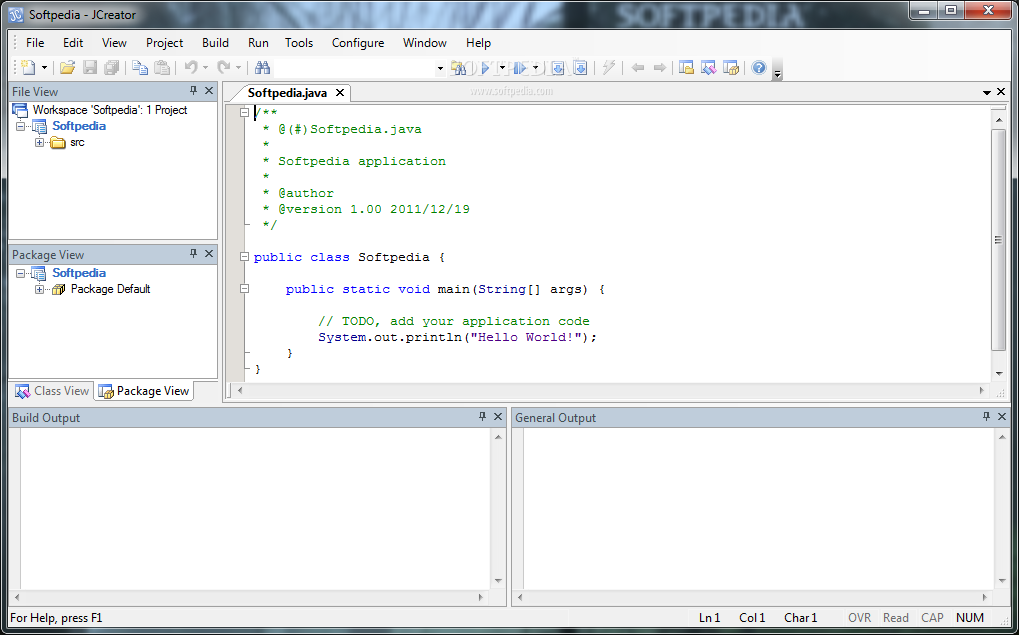
Task: Open the editor tab list dropdown arrow
Action: (987, 93)
